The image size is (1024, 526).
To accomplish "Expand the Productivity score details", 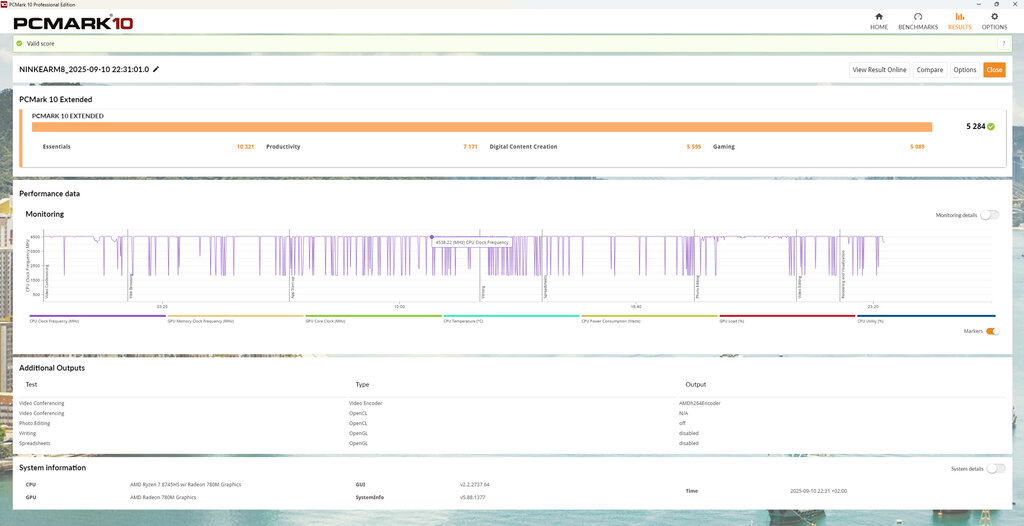I will (283, 147).
